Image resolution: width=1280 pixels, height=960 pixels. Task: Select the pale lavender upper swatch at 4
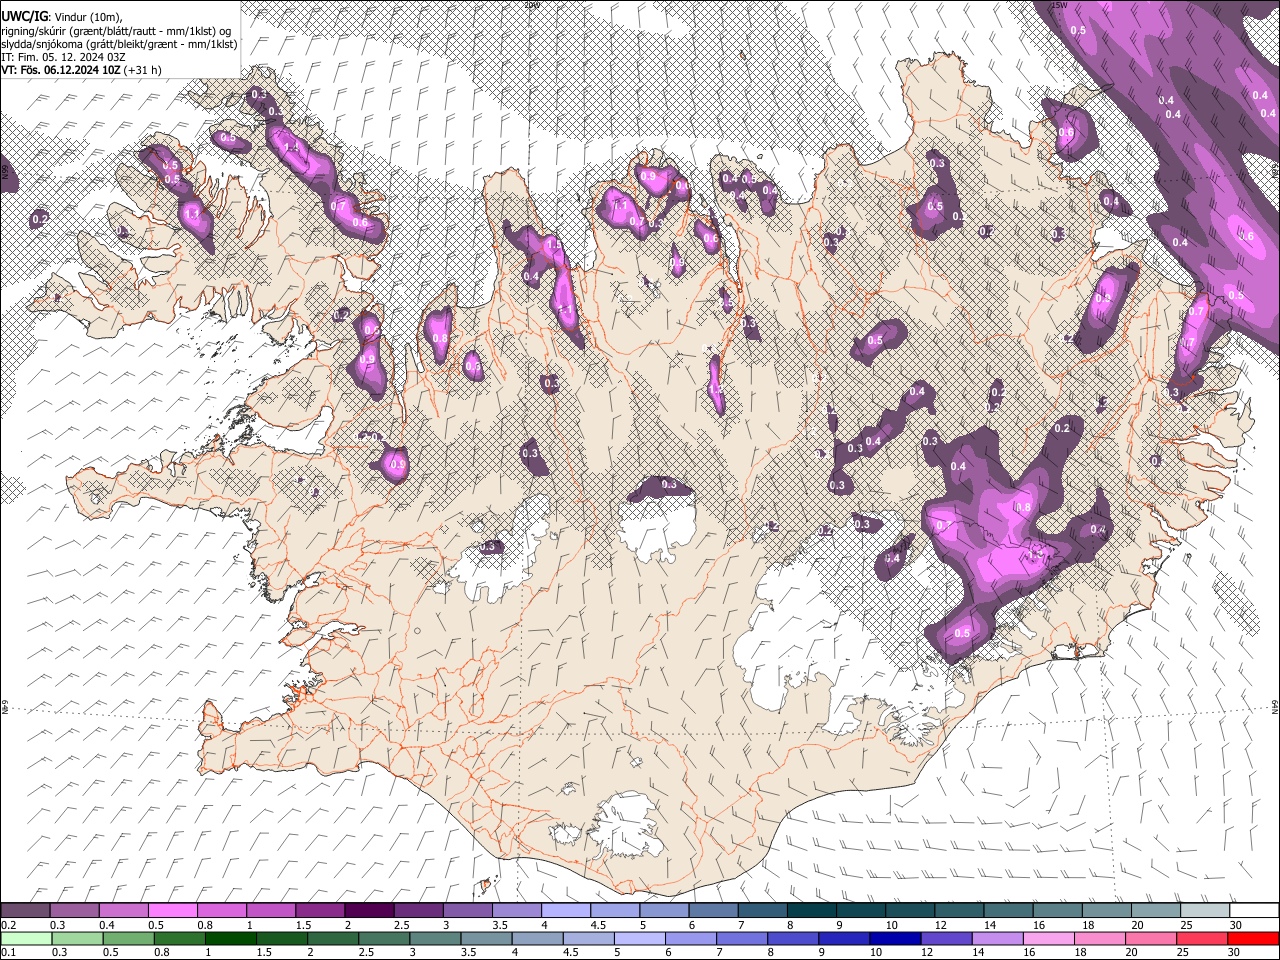point(565,911)
